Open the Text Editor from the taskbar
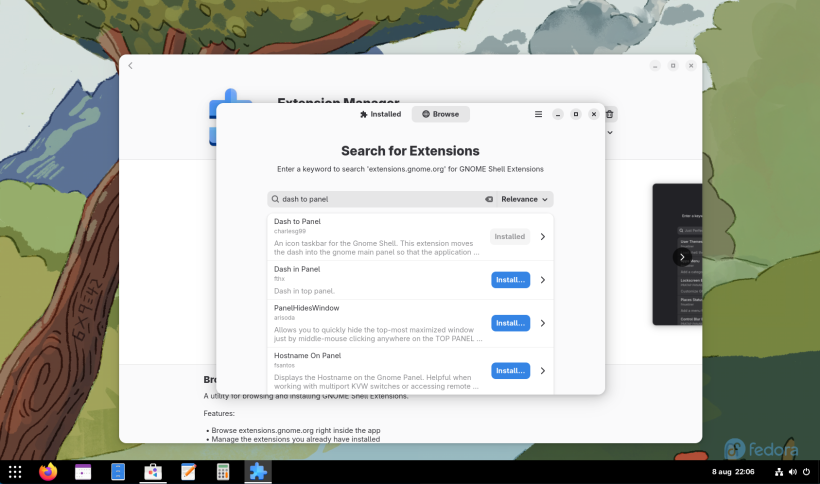This screenshot has width=820, height=484. [188, 472]
